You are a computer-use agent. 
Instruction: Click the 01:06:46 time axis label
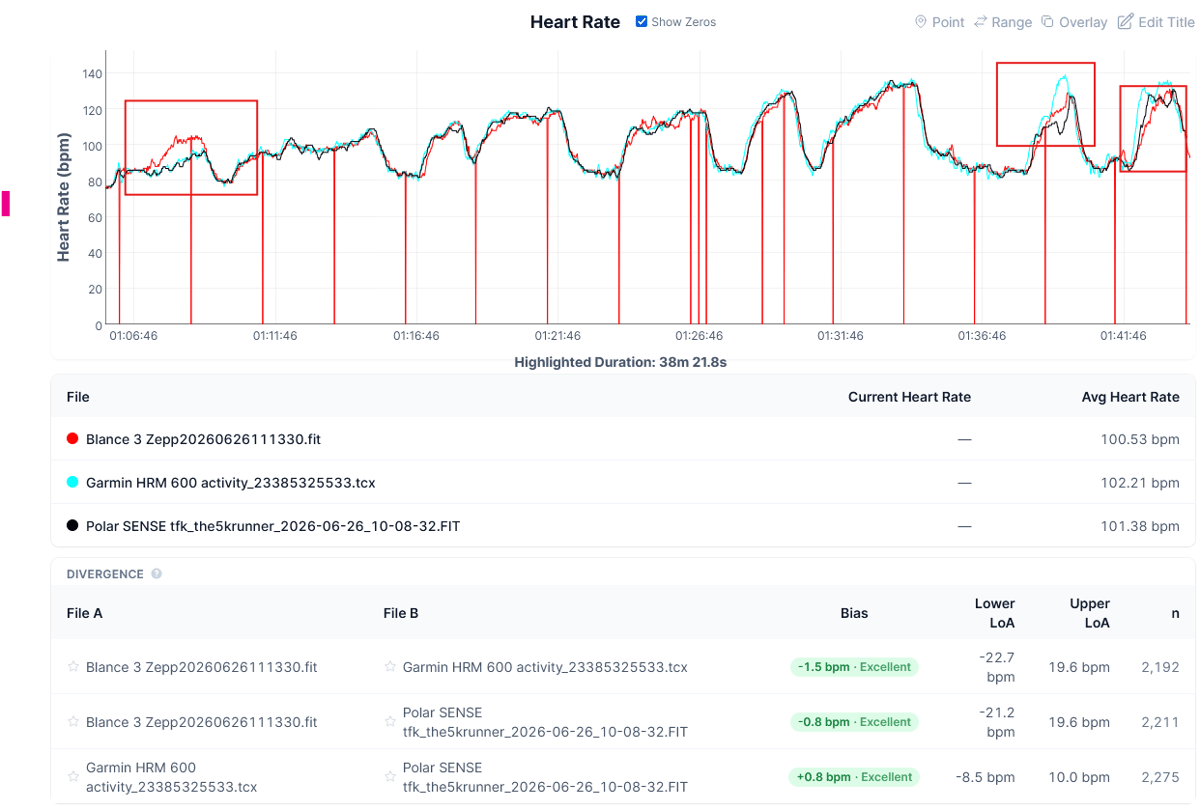point(133,336)
